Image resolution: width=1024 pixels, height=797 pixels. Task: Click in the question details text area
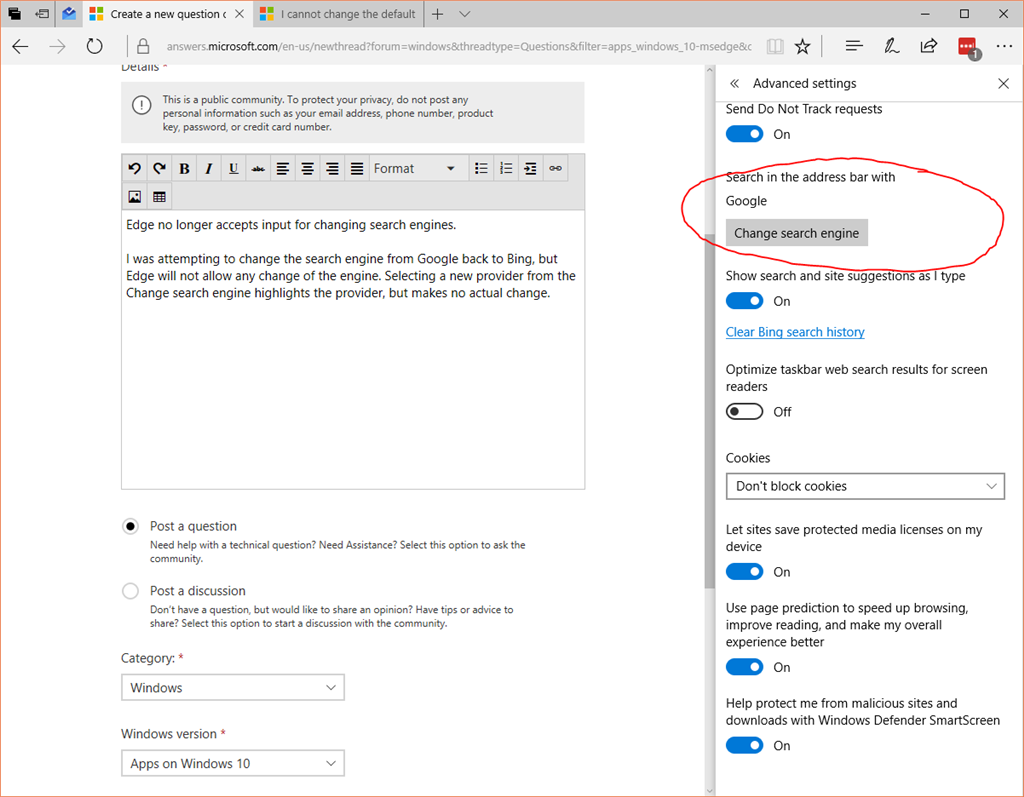coord(353,350)
